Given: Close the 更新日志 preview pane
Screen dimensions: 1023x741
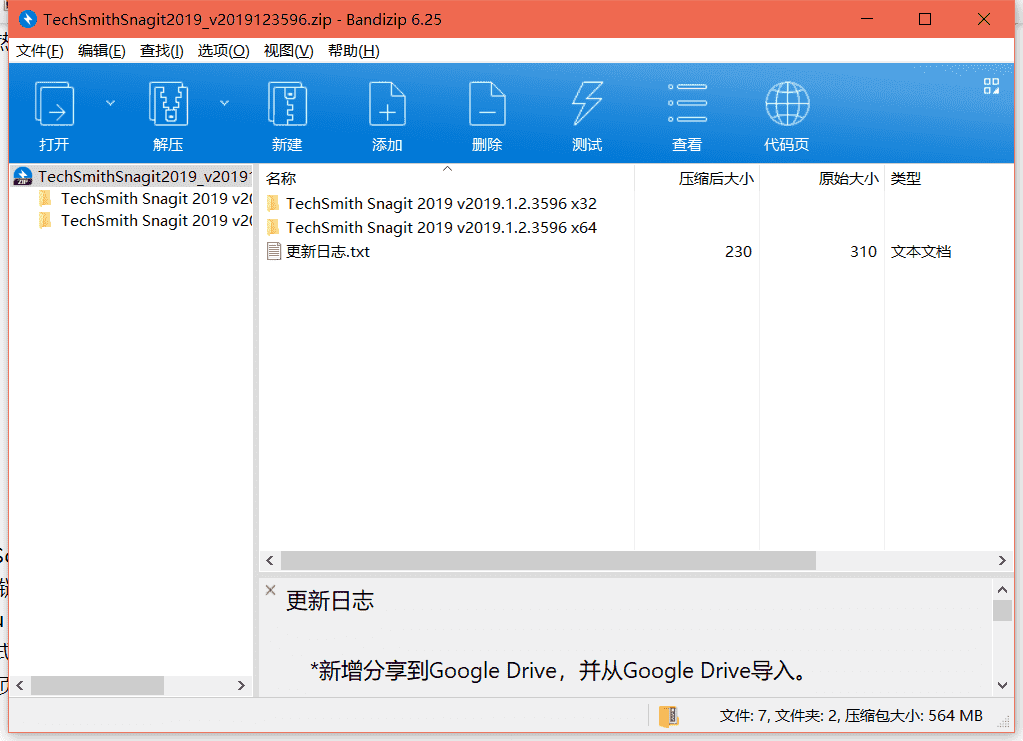Looking at the screenshot, I should [271, 590].
